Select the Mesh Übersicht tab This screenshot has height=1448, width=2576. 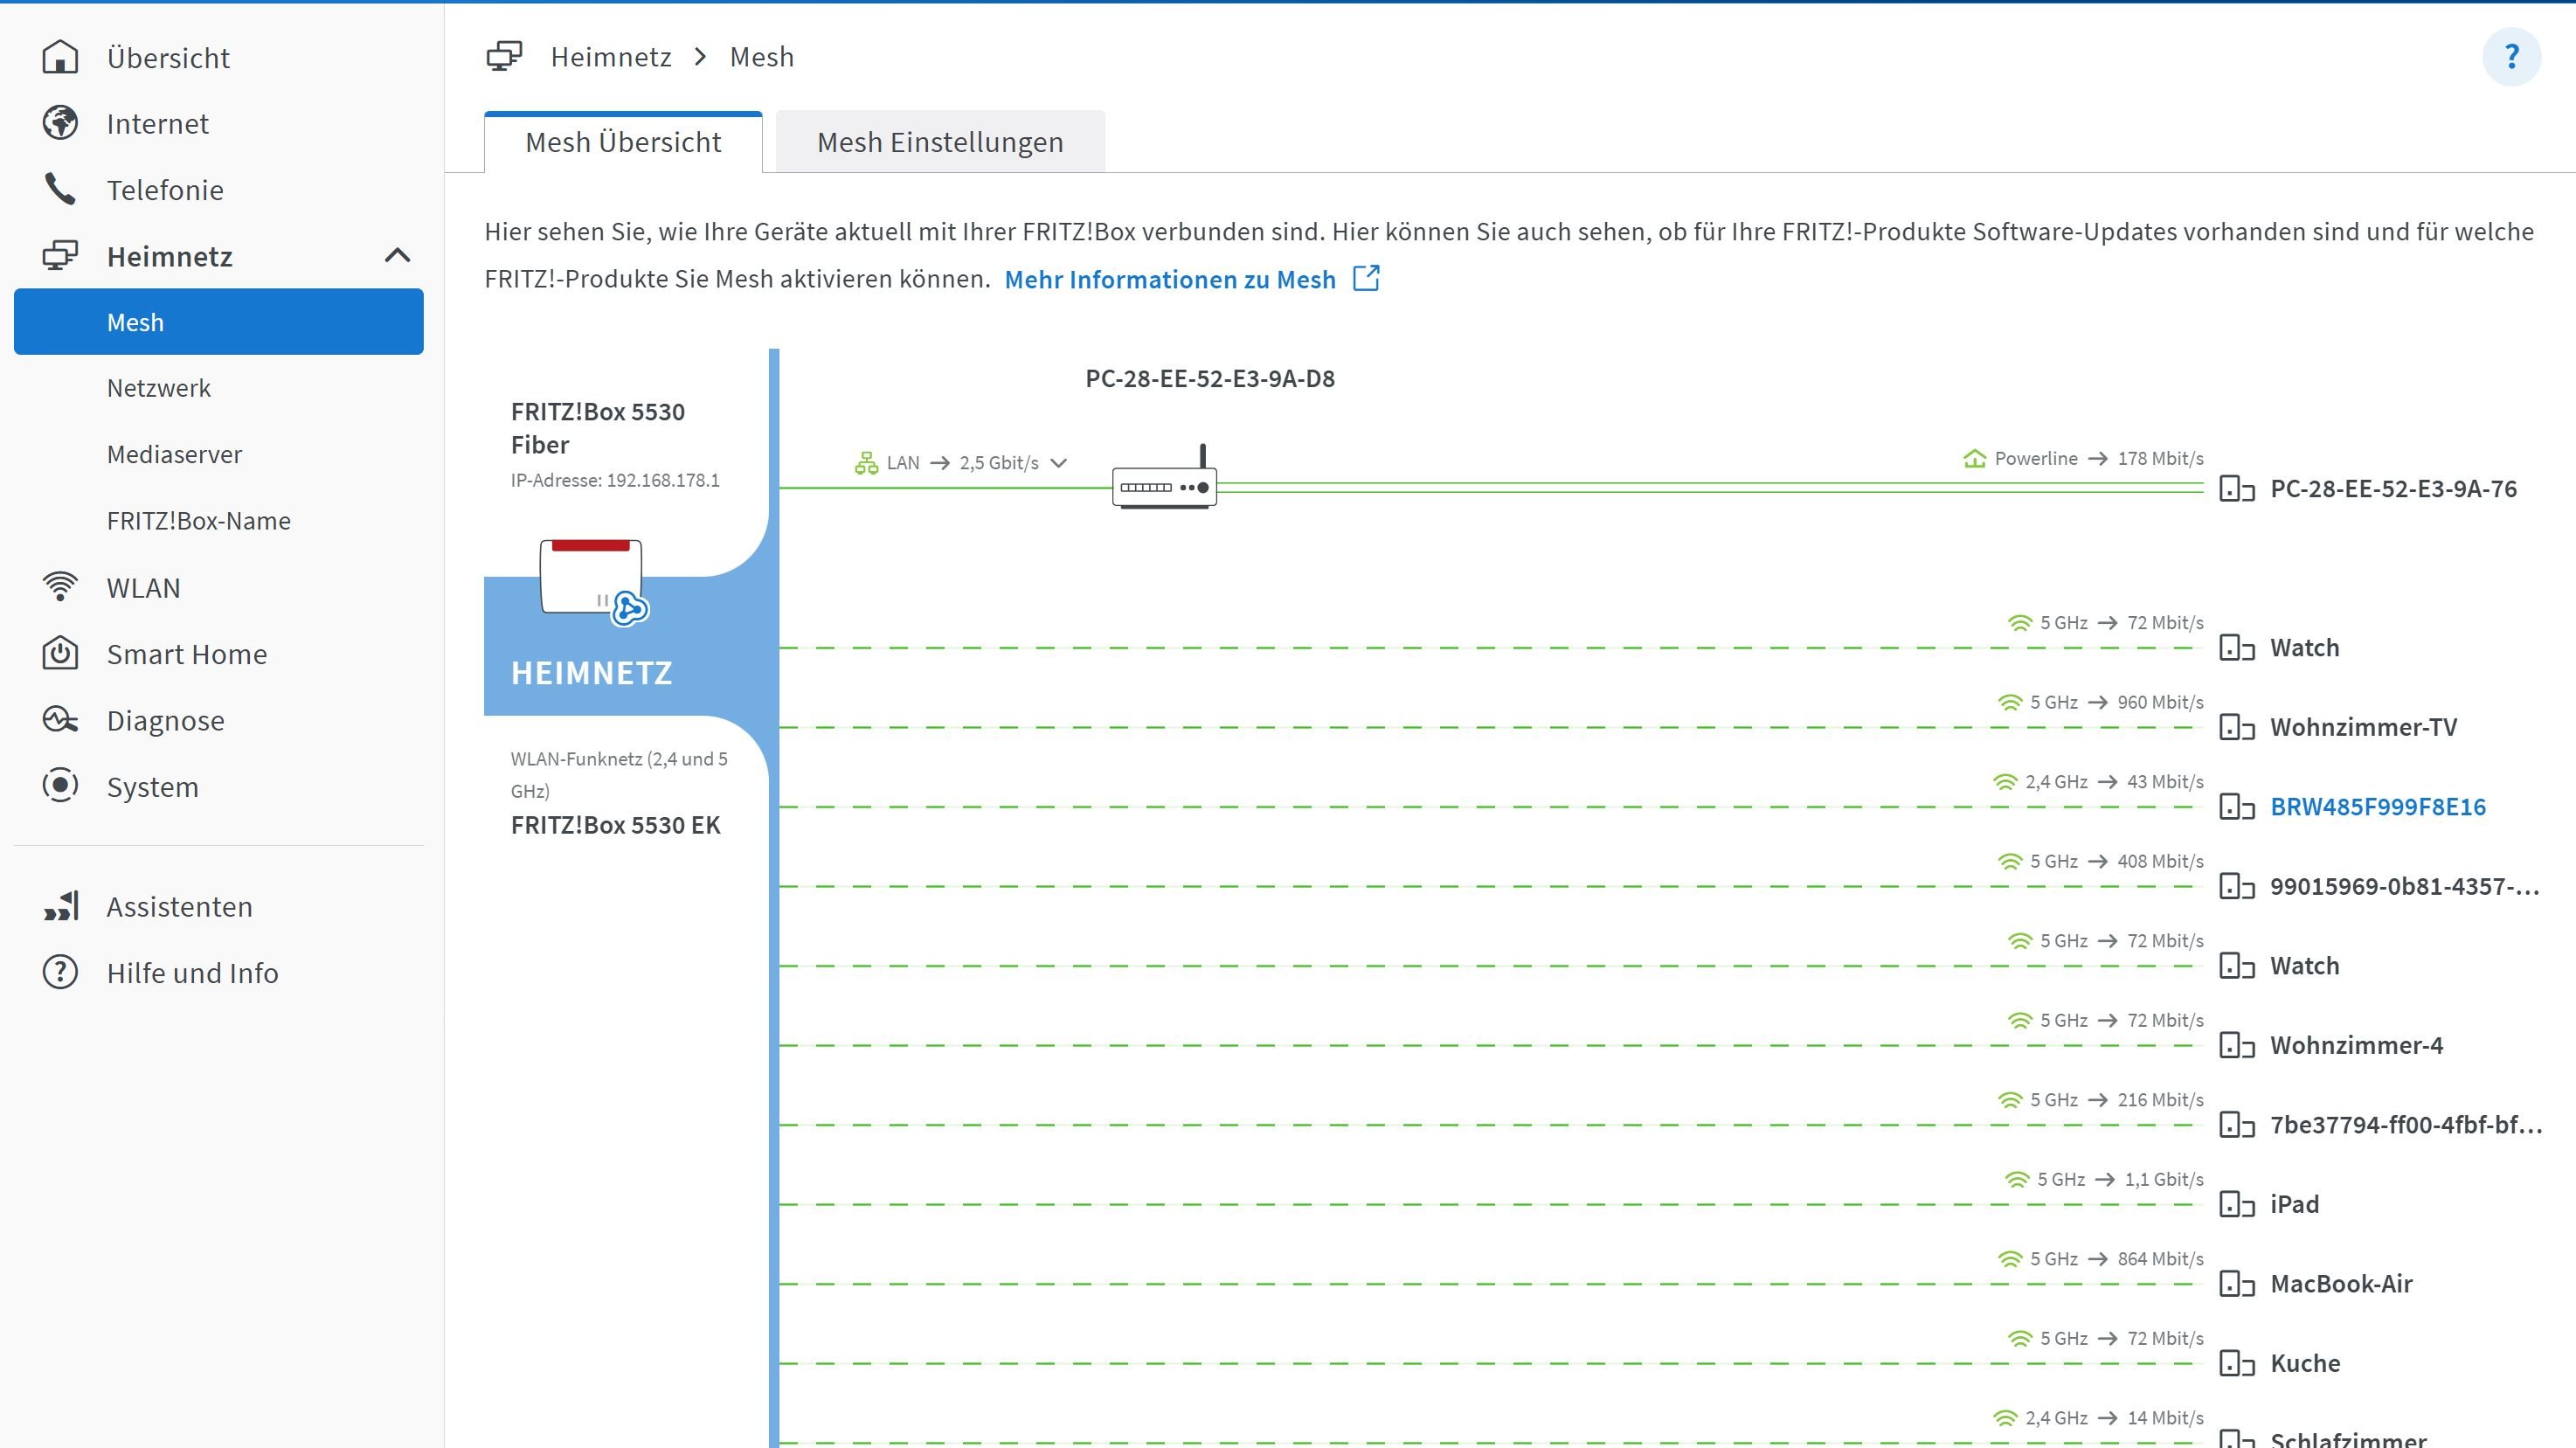623,143
